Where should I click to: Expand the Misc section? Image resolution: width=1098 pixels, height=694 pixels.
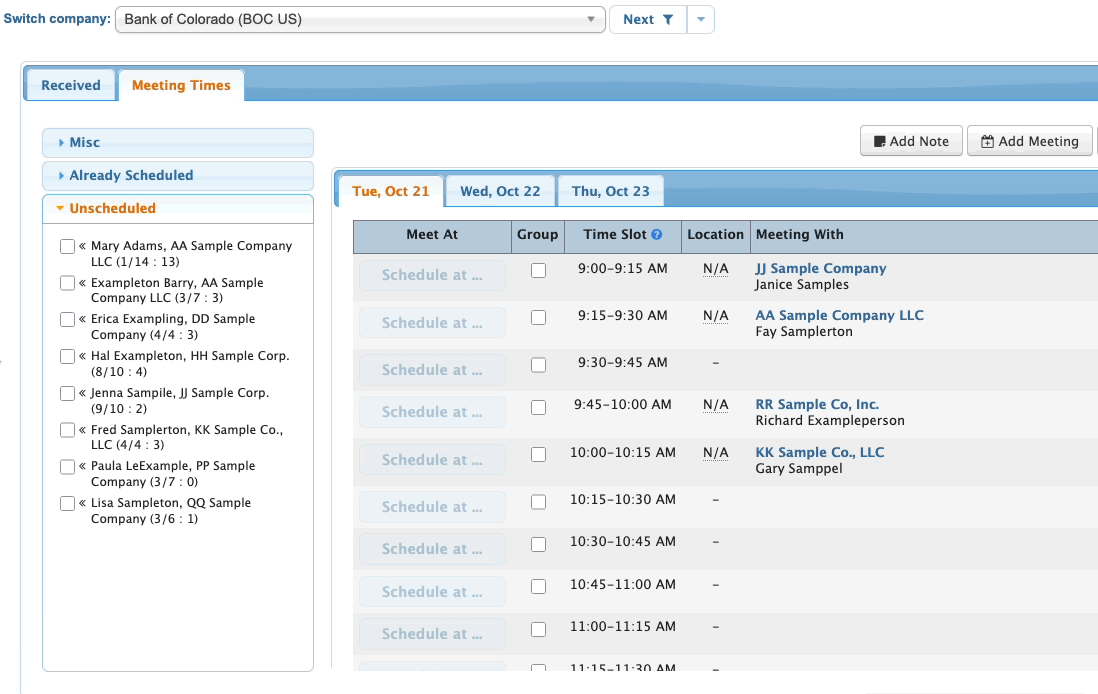[177, 143]
